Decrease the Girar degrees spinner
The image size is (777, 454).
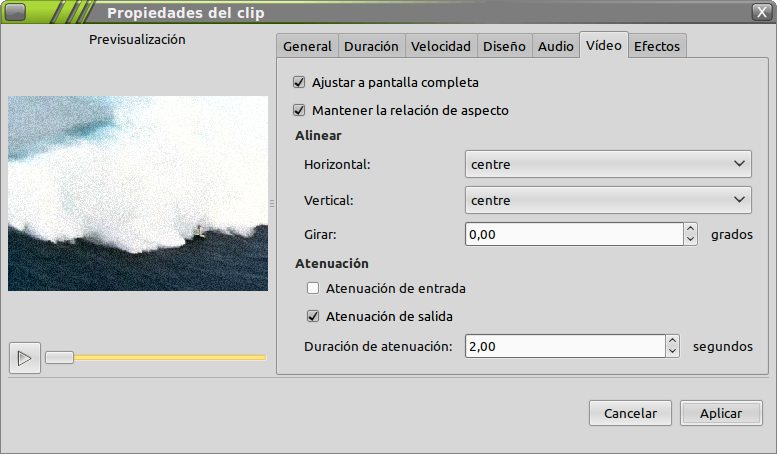pos(690,240)
